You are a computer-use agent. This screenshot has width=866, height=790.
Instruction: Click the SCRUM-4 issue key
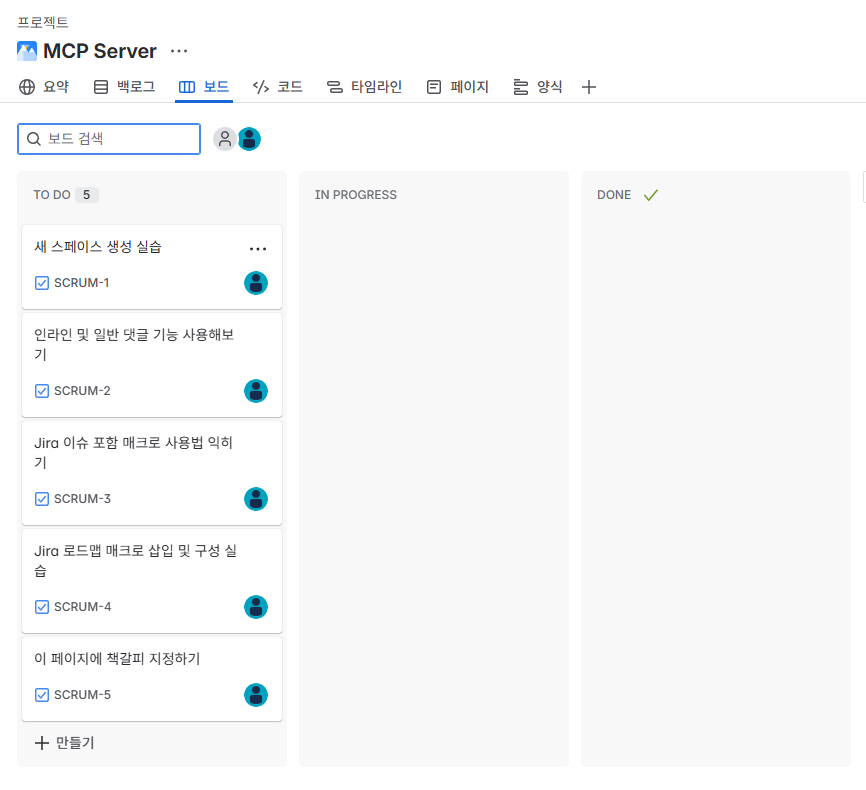[82, 607]
